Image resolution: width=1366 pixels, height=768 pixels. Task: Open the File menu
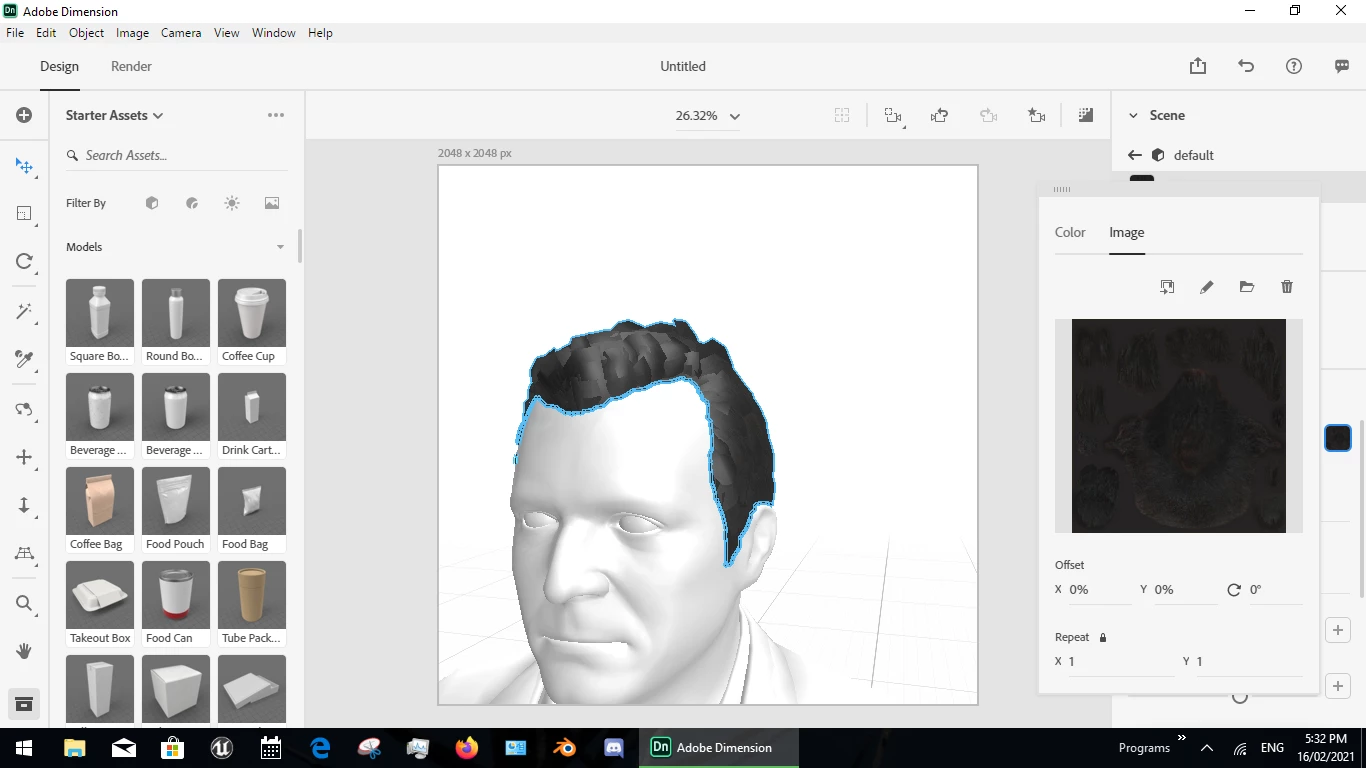pyautogui.click(x=15, y=33)
